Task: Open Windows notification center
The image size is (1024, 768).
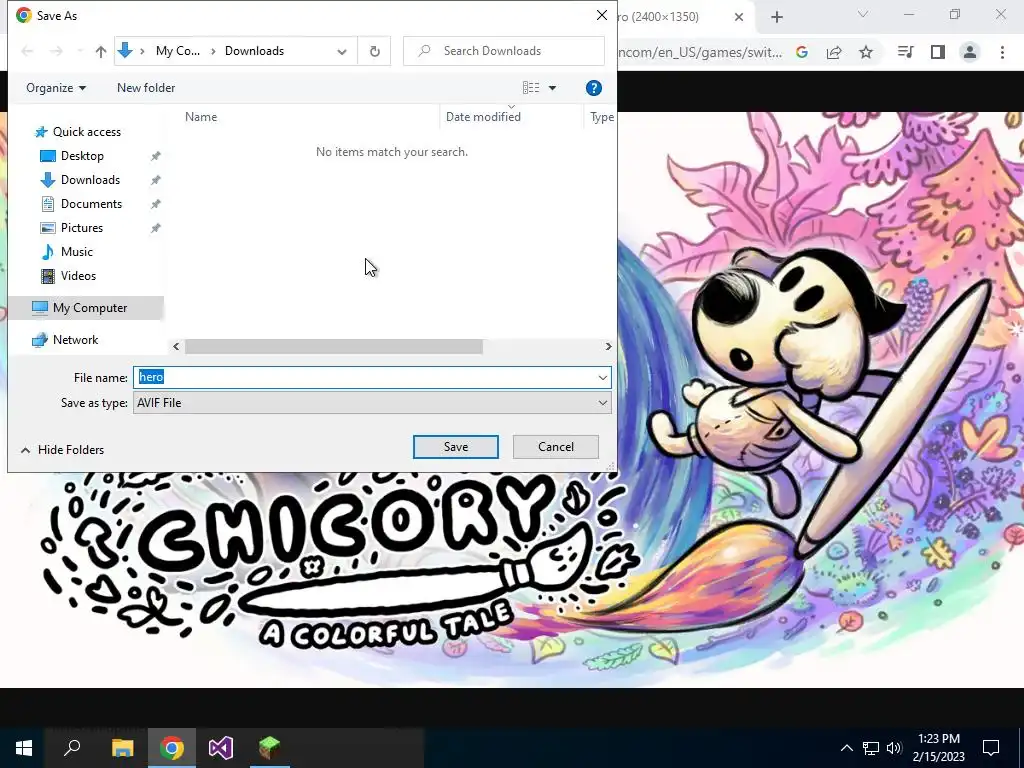Action: point(991,748)
